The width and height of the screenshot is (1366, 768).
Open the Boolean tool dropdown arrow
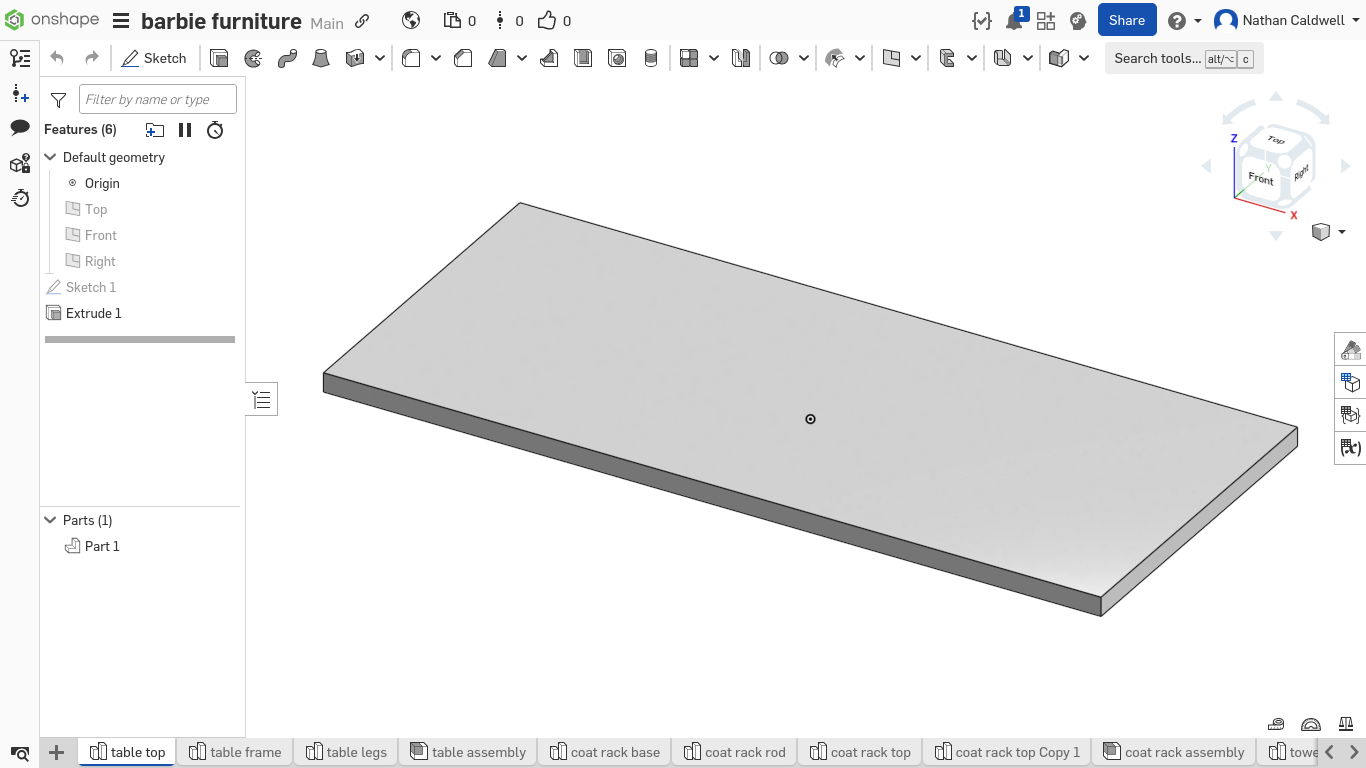[804, 59]
